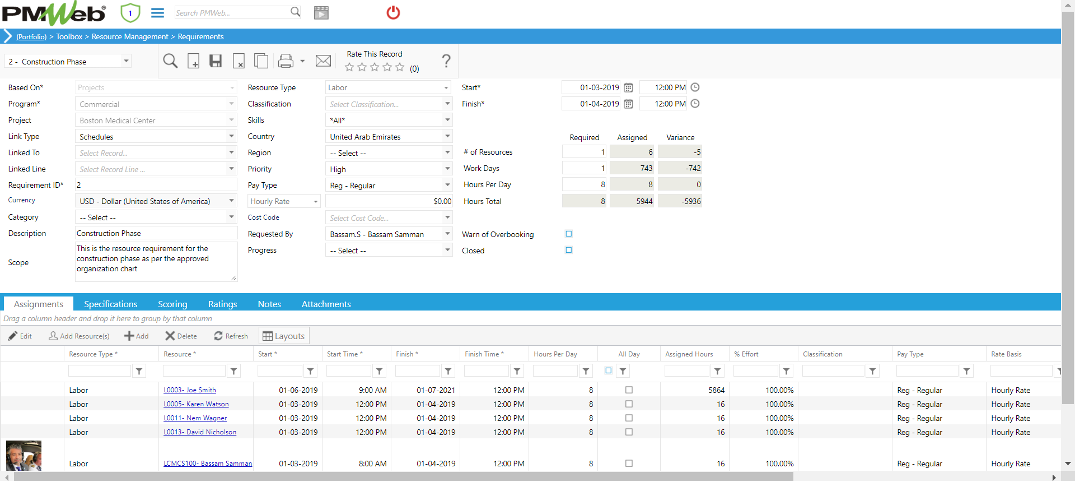Click the Email envelope icon

pyautogui.click(x=324, y=61)
